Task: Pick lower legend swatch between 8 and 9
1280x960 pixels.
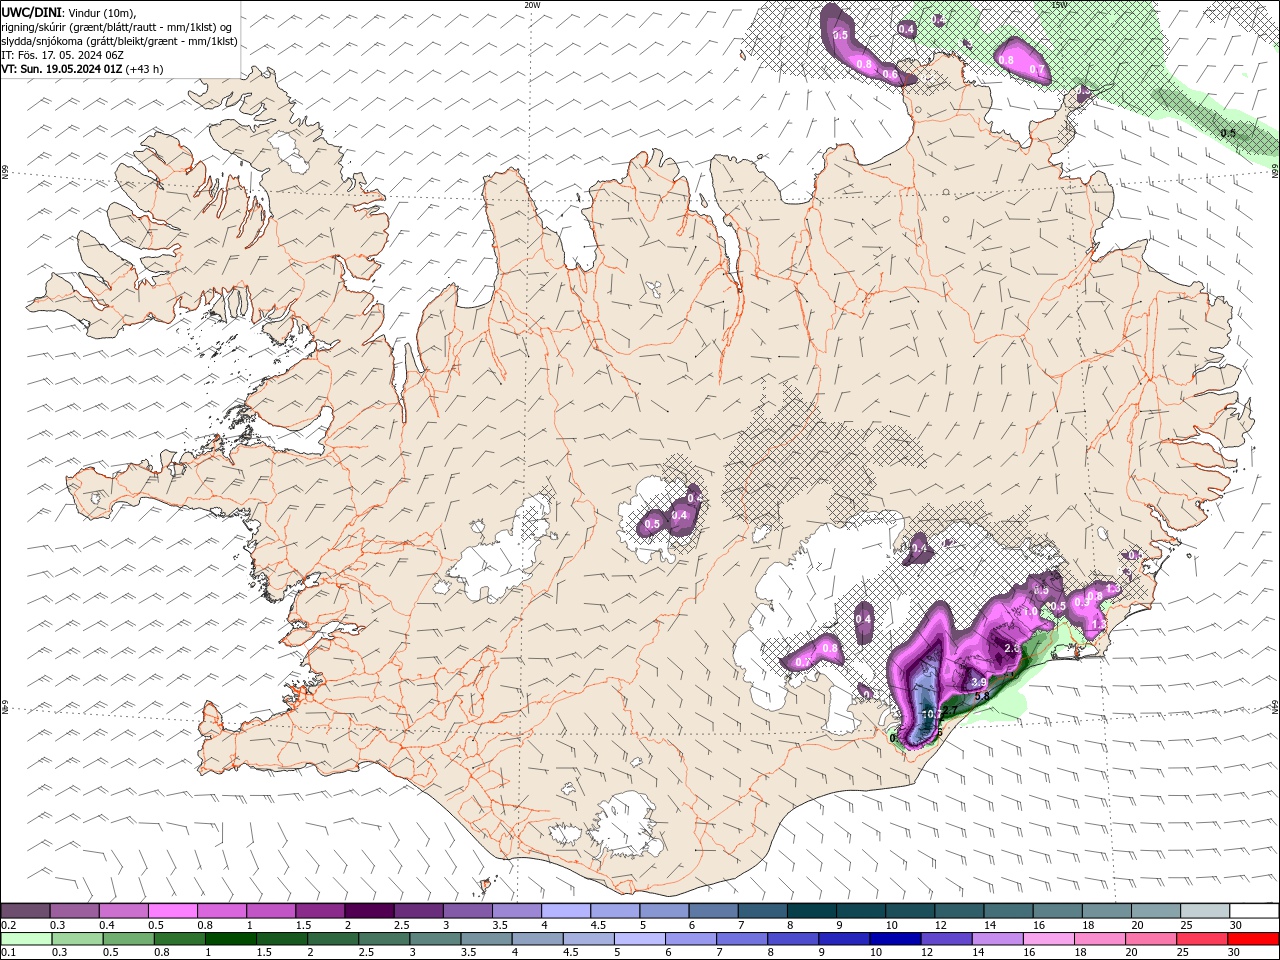Action: pyautogui.click(x=793, y=939)
